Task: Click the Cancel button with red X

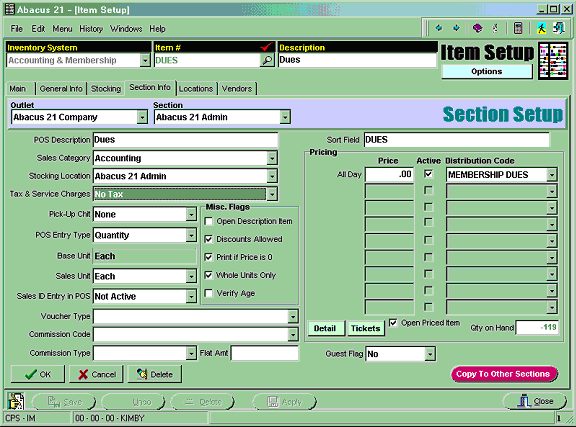Action: [96, 374]
